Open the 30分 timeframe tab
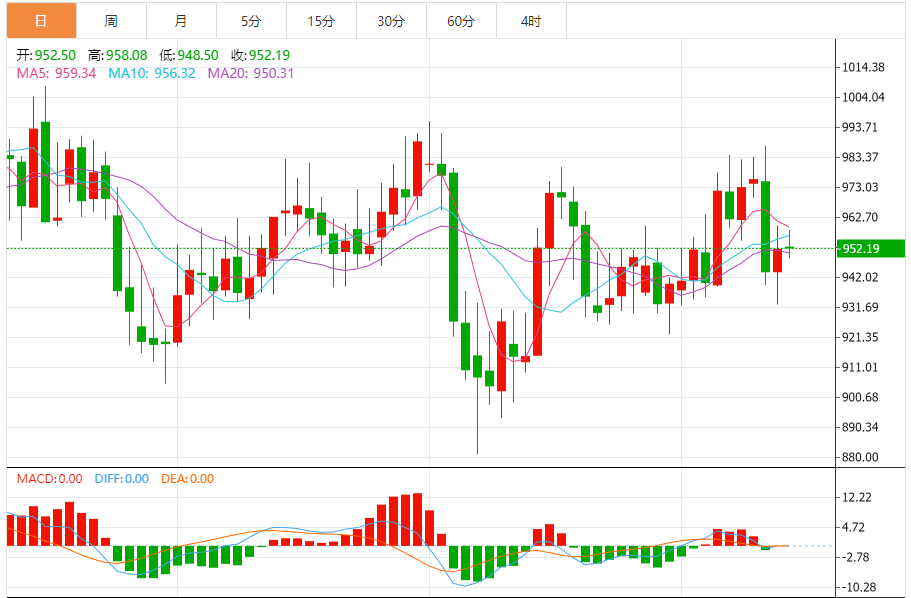 click(x=391, y=21)
